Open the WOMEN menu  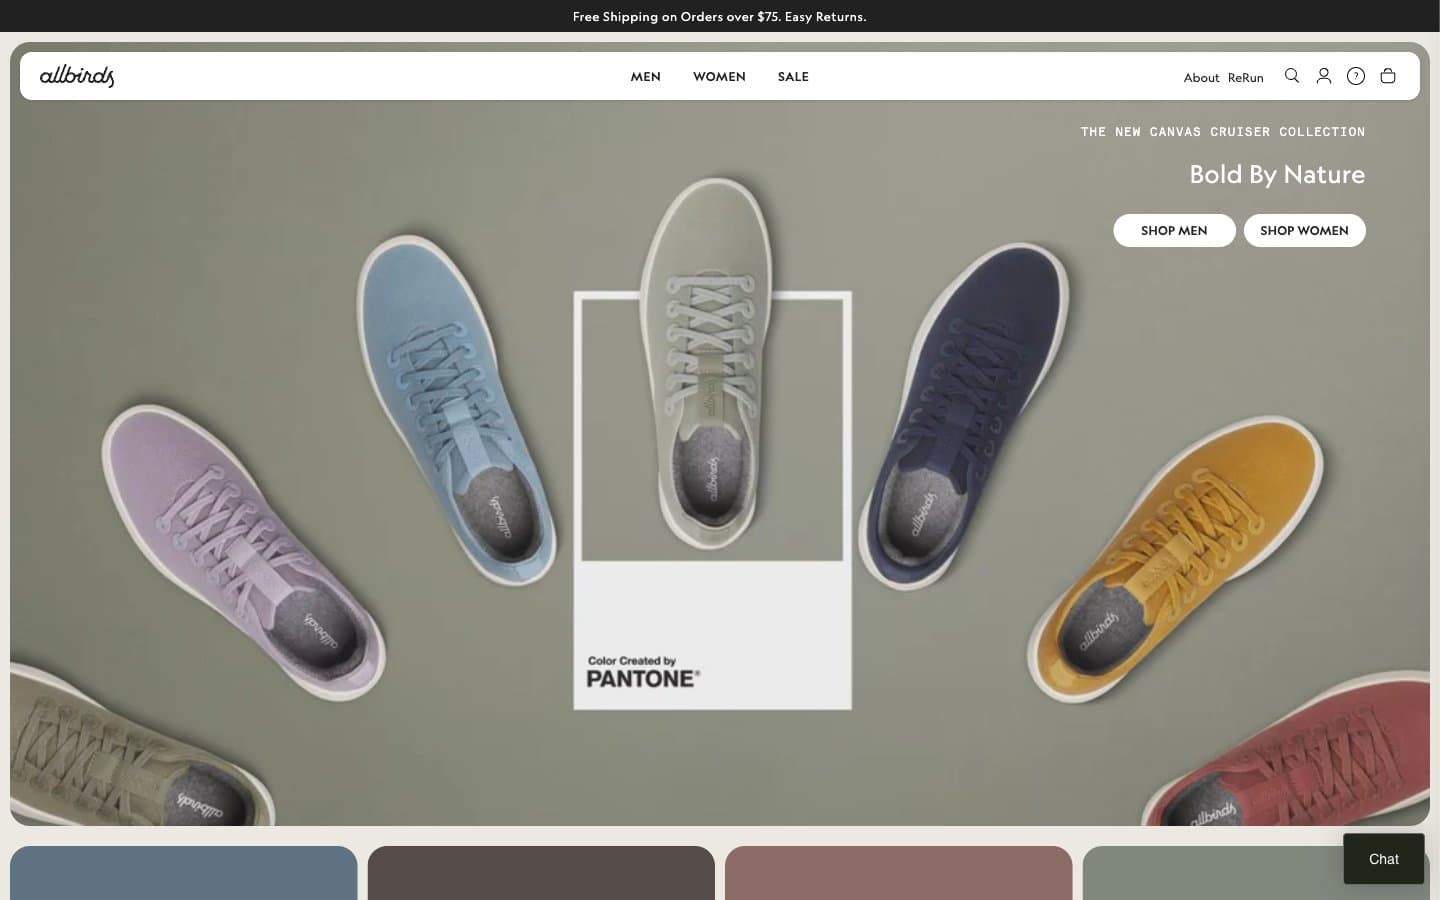coord(719,77)
